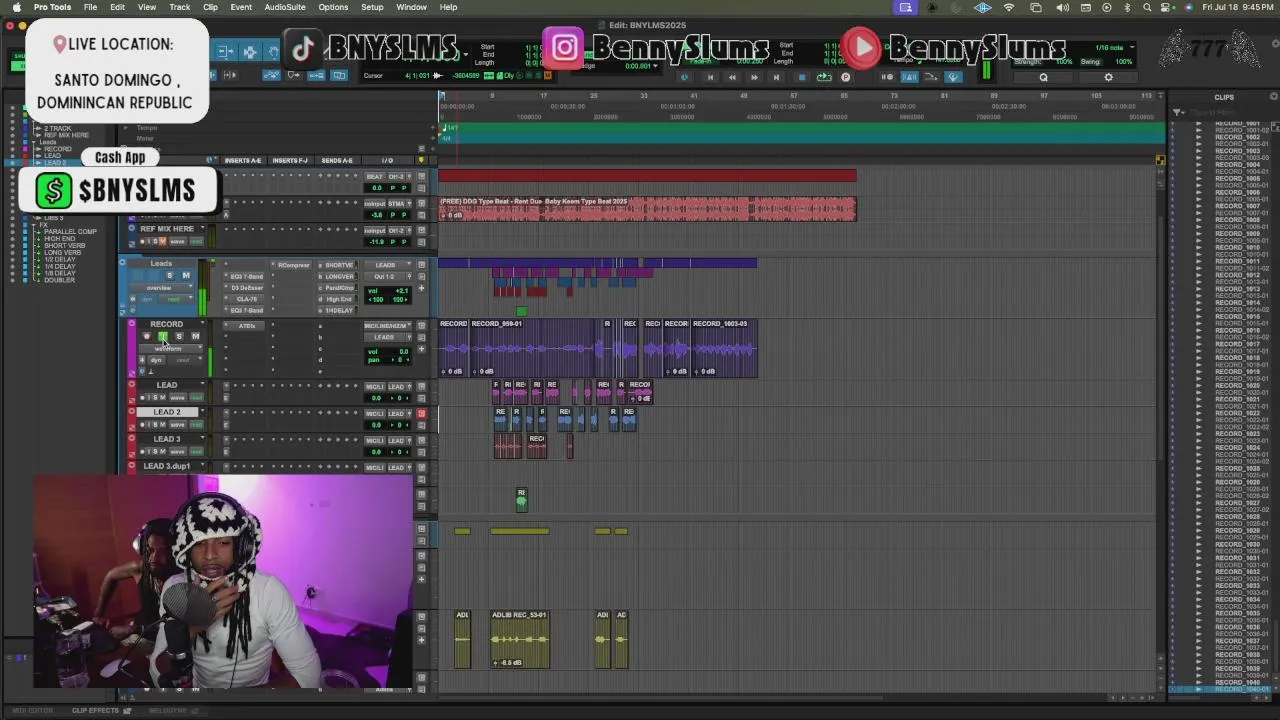Switch to the CLIP EFFECTS tab
Screen dimensions: 1280x720
[x=95, y=710]
